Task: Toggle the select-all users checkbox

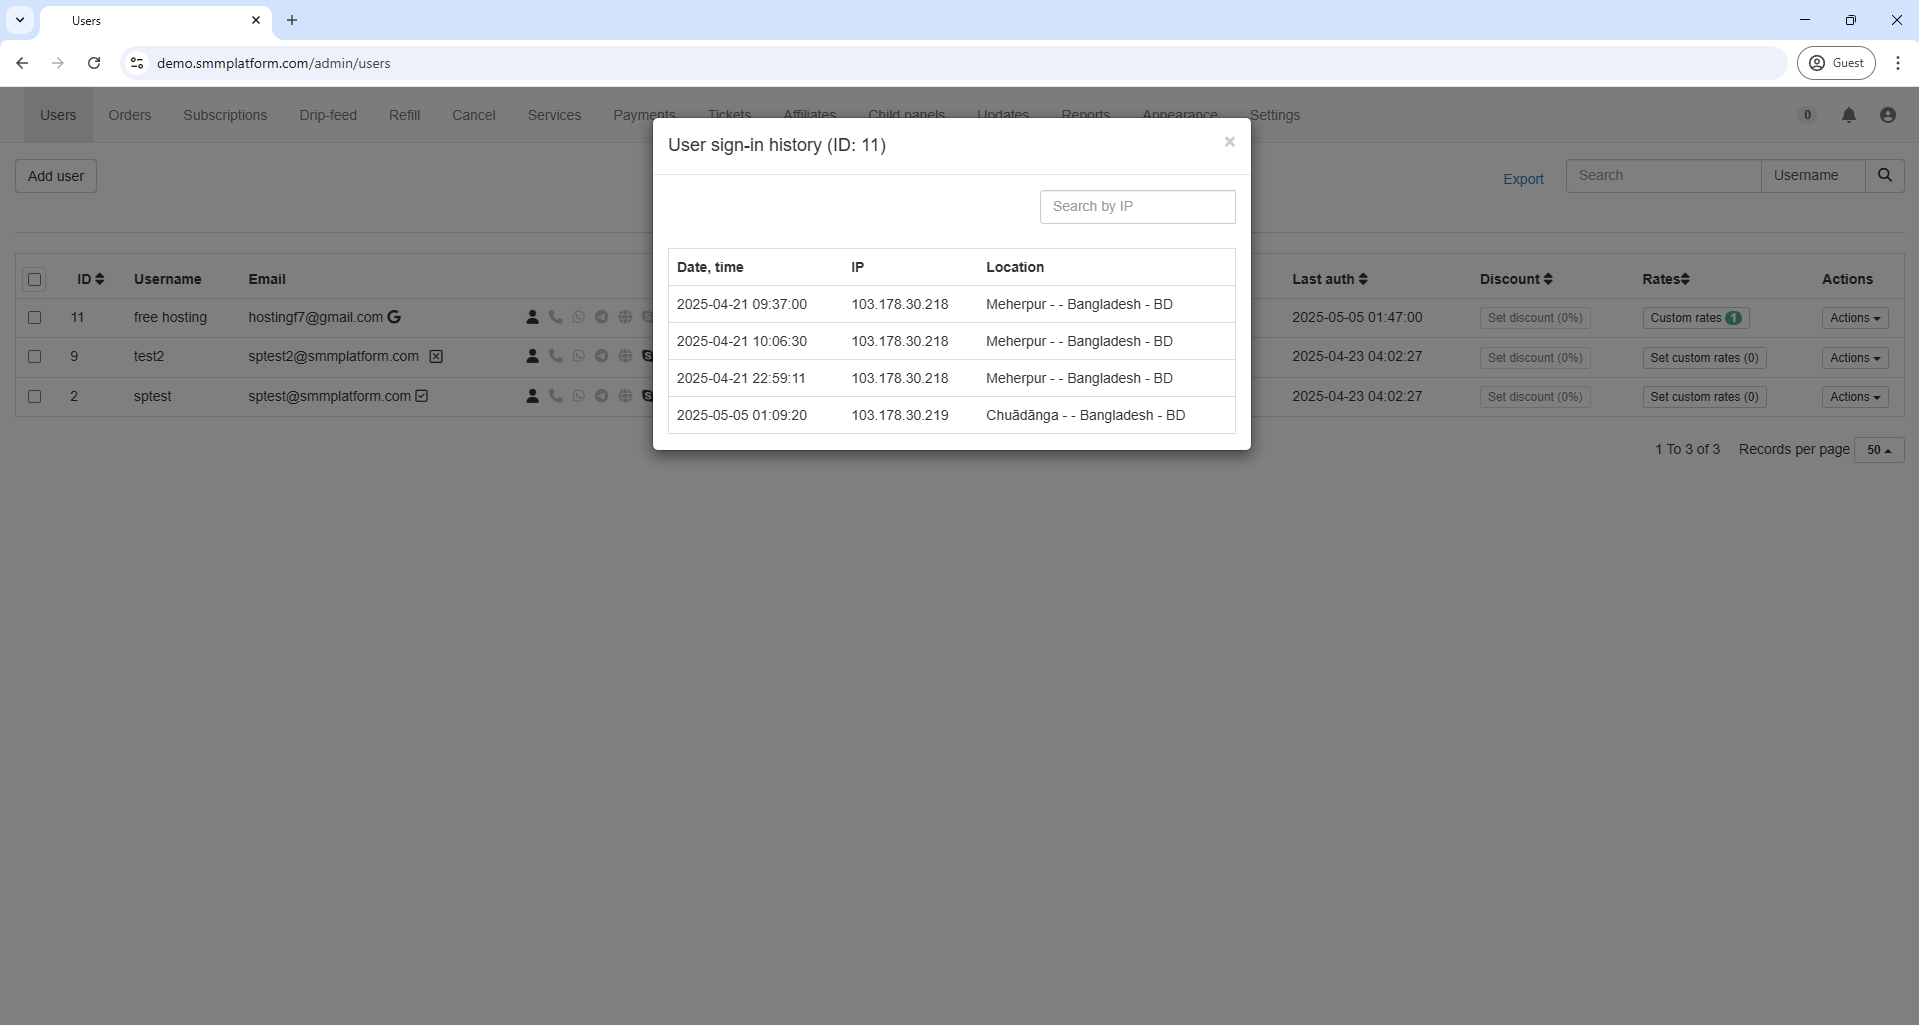Action: pyautogui.click(x=35, y=280)
